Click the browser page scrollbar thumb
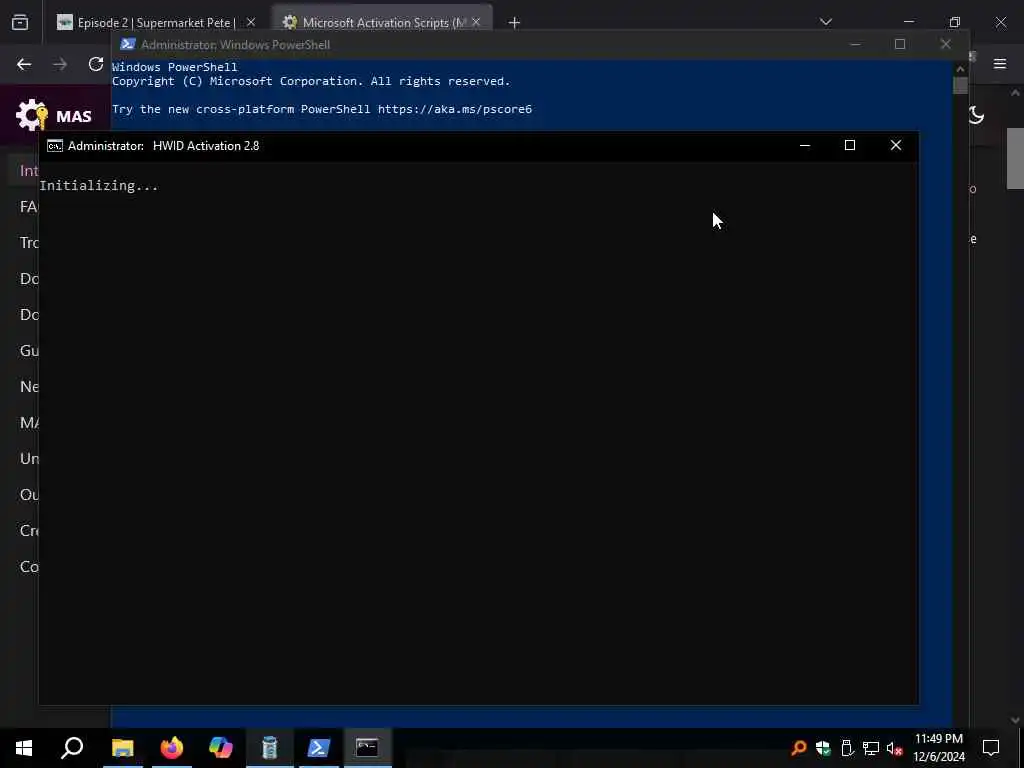This screenshot has height=768, width=1024. (1015, 158)
